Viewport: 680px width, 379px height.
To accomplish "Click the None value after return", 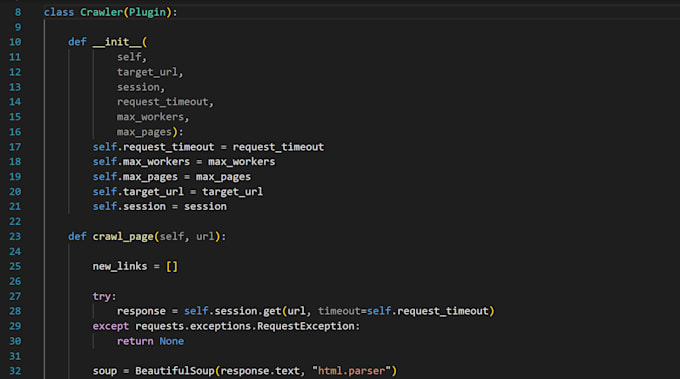I will [171, 341].
